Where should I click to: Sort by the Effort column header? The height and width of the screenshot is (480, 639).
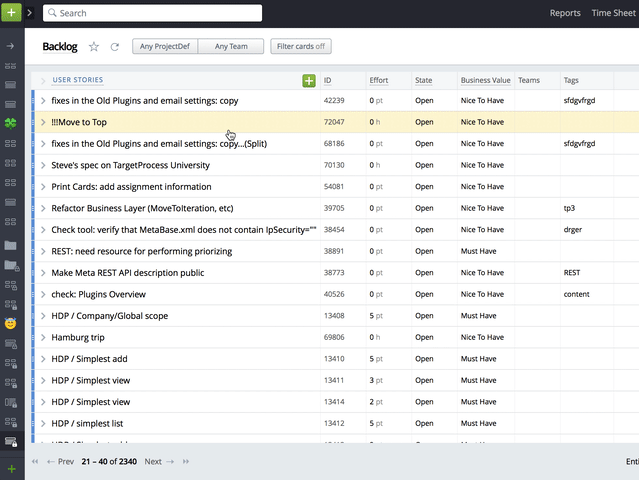click(379, 80)
